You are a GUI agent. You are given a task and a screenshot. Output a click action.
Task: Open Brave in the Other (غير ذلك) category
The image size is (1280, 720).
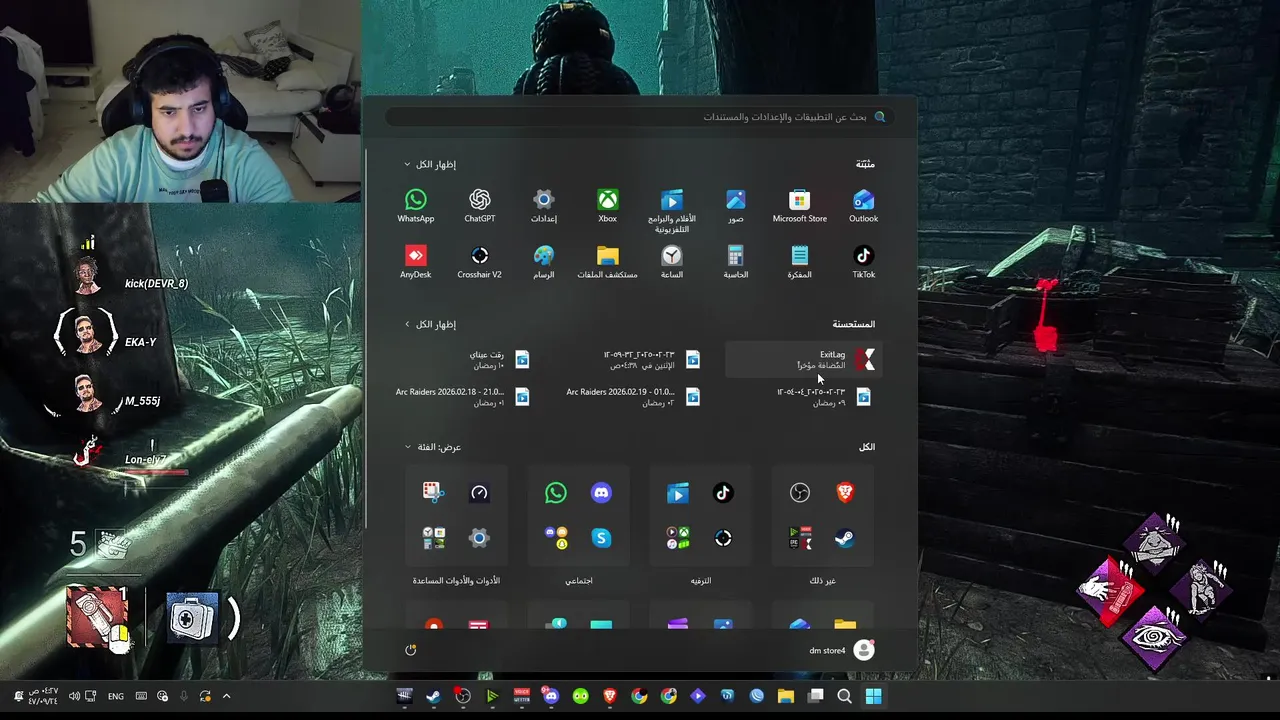pyautogui.click(x=845, y=492)
